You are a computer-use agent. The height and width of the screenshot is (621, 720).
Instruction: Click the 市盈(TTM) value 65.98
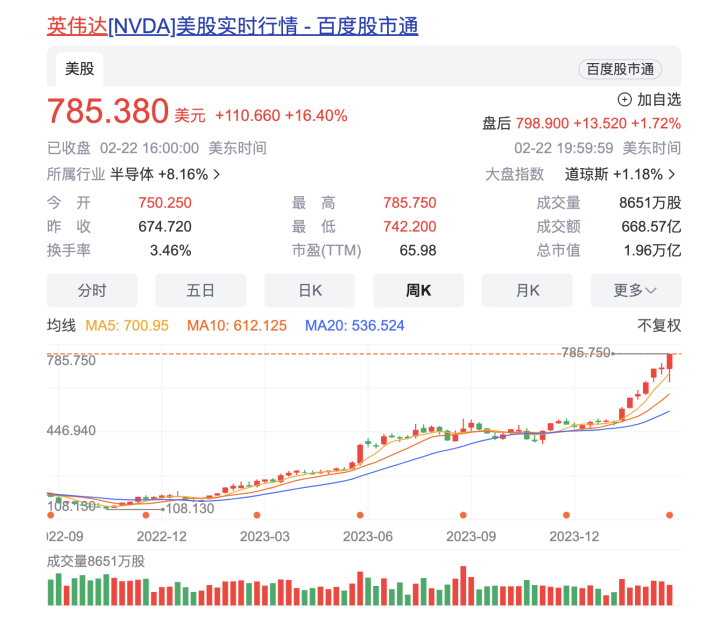coord(418,251)
